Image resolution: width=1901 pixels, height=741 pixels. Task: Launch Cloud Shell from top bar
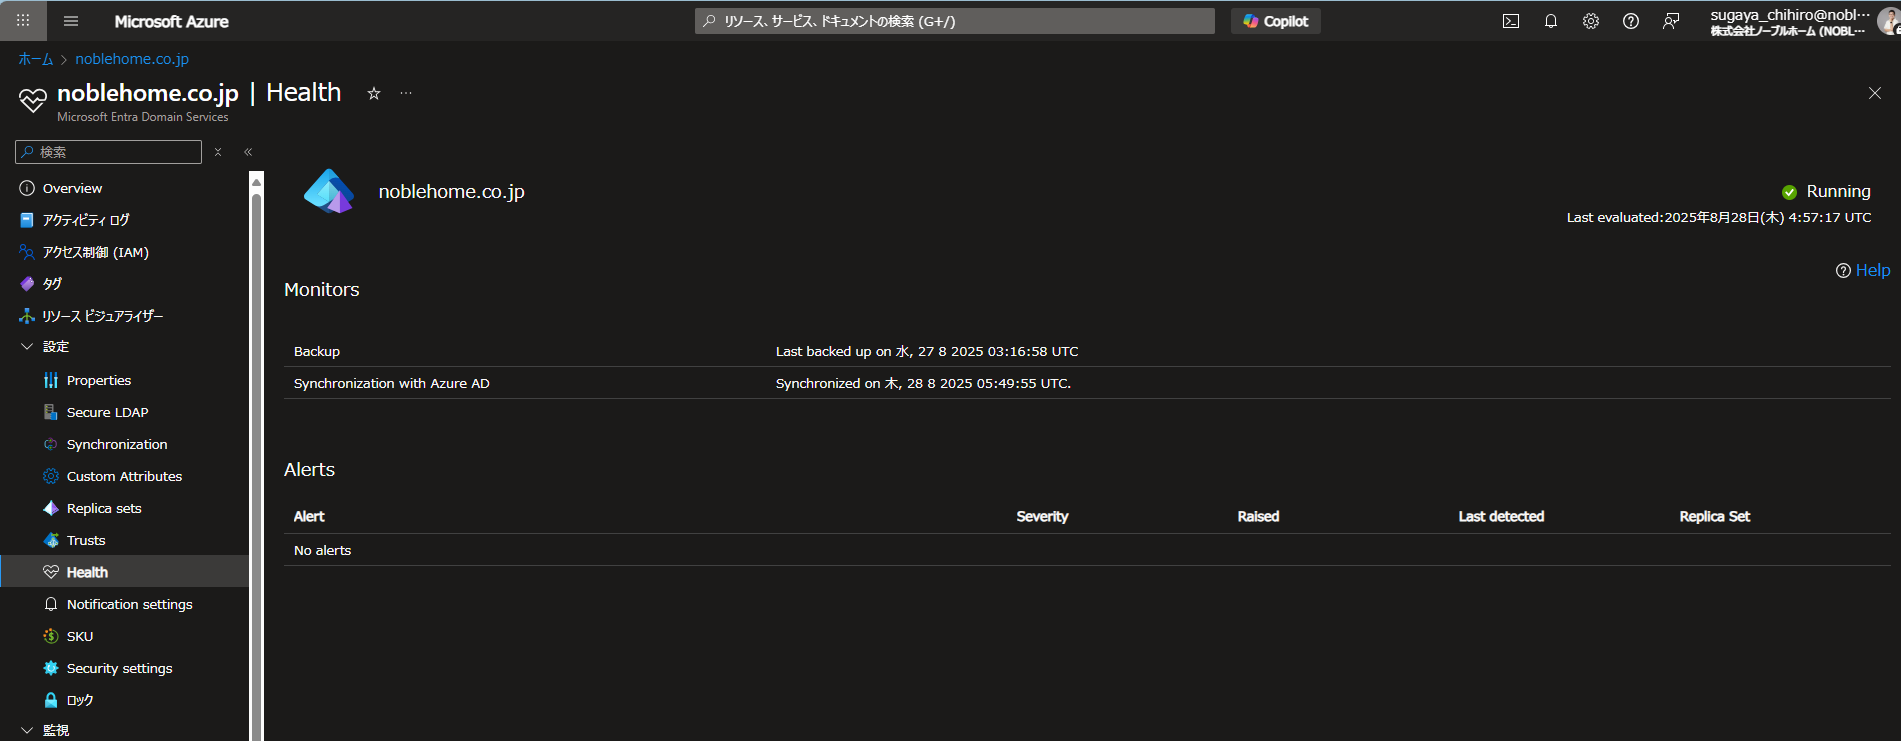click(x=1511, y=21)
